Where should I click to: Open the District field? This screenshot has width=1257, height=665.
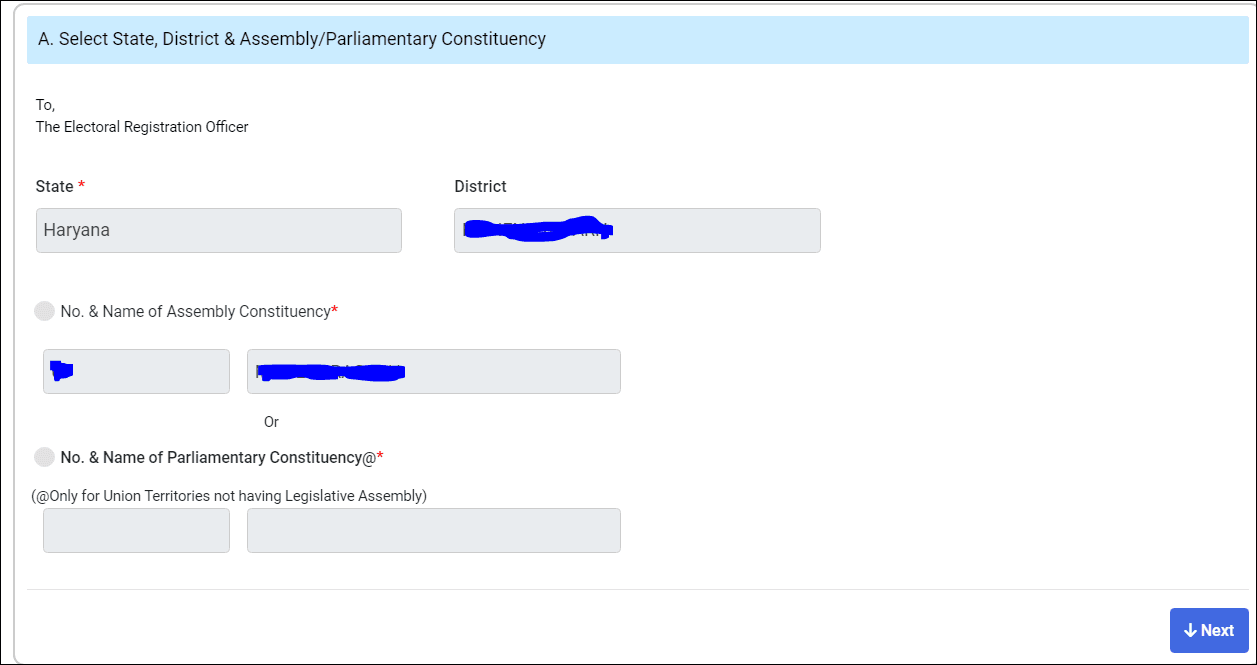point(637,230)
